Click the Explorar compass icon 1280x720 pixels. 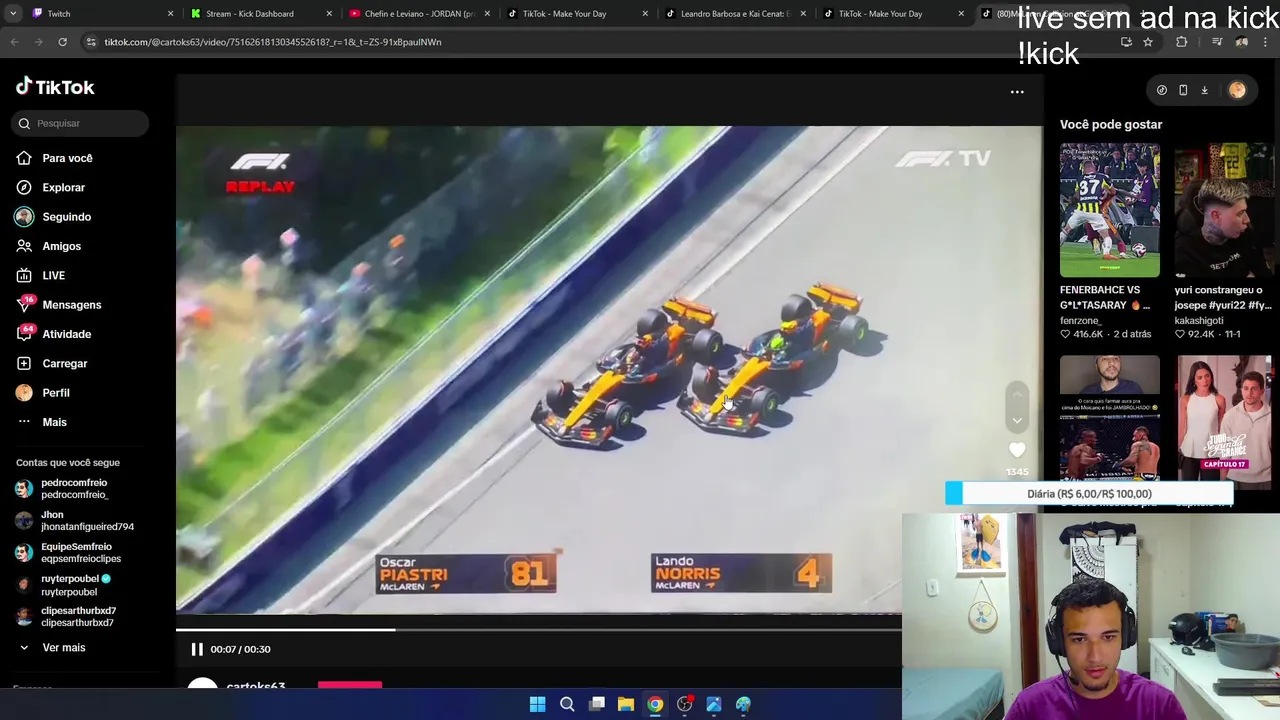point(24,187)
